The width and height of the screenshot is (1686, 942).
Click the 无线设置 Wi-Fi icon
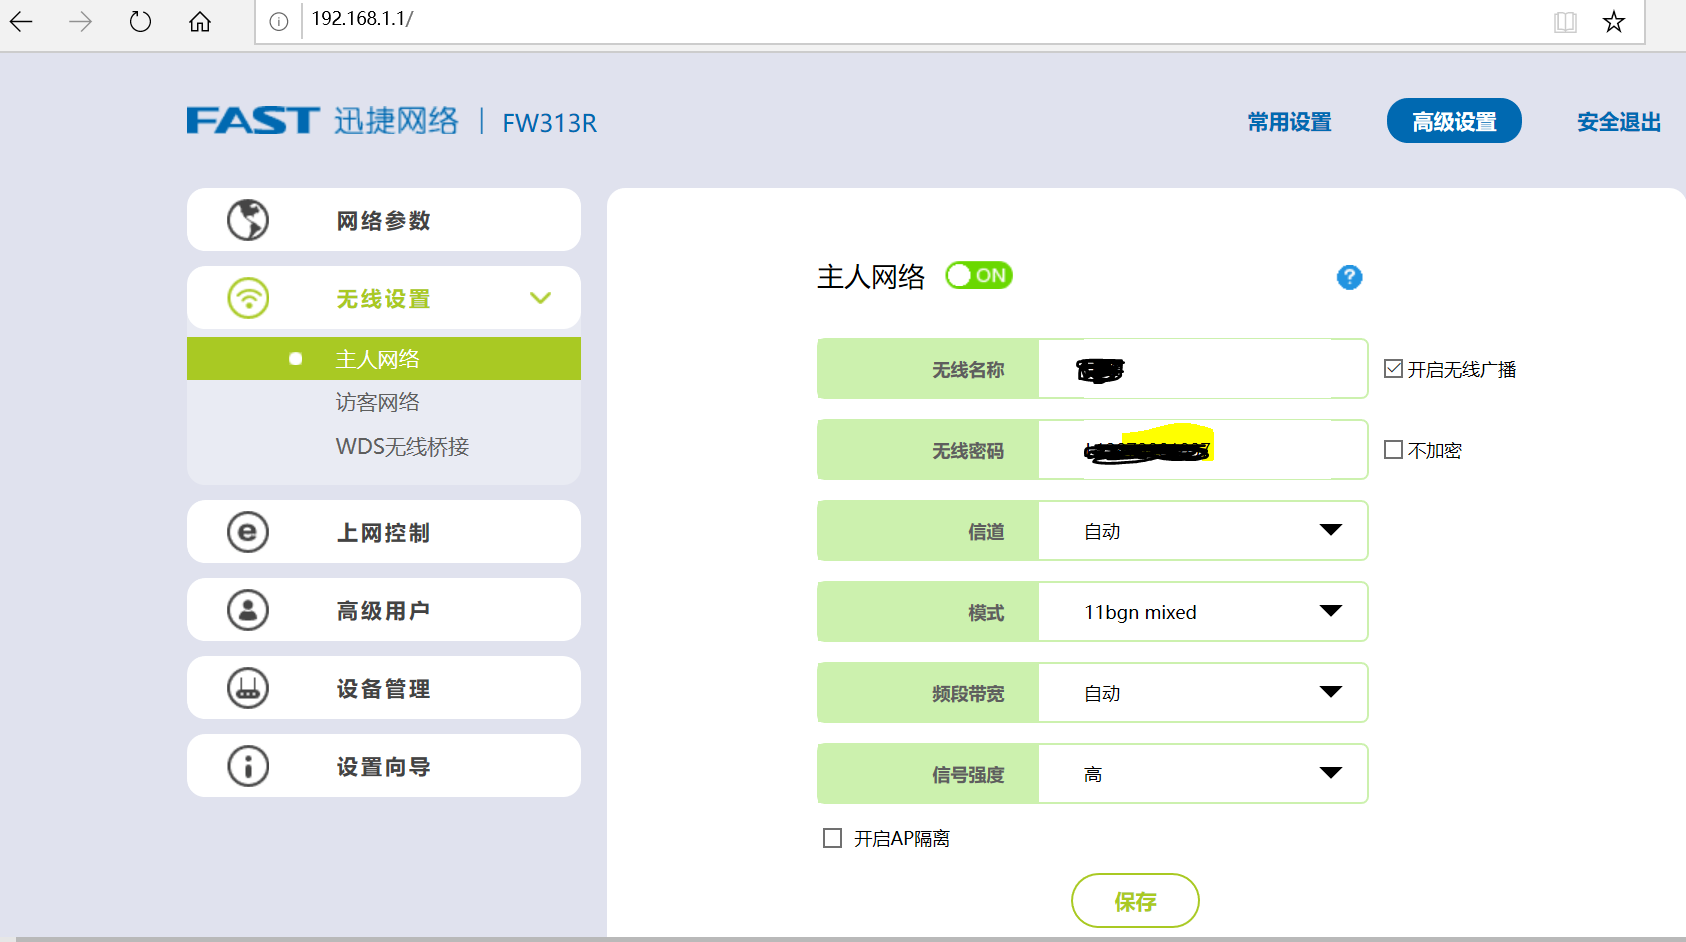click(247, 297)
